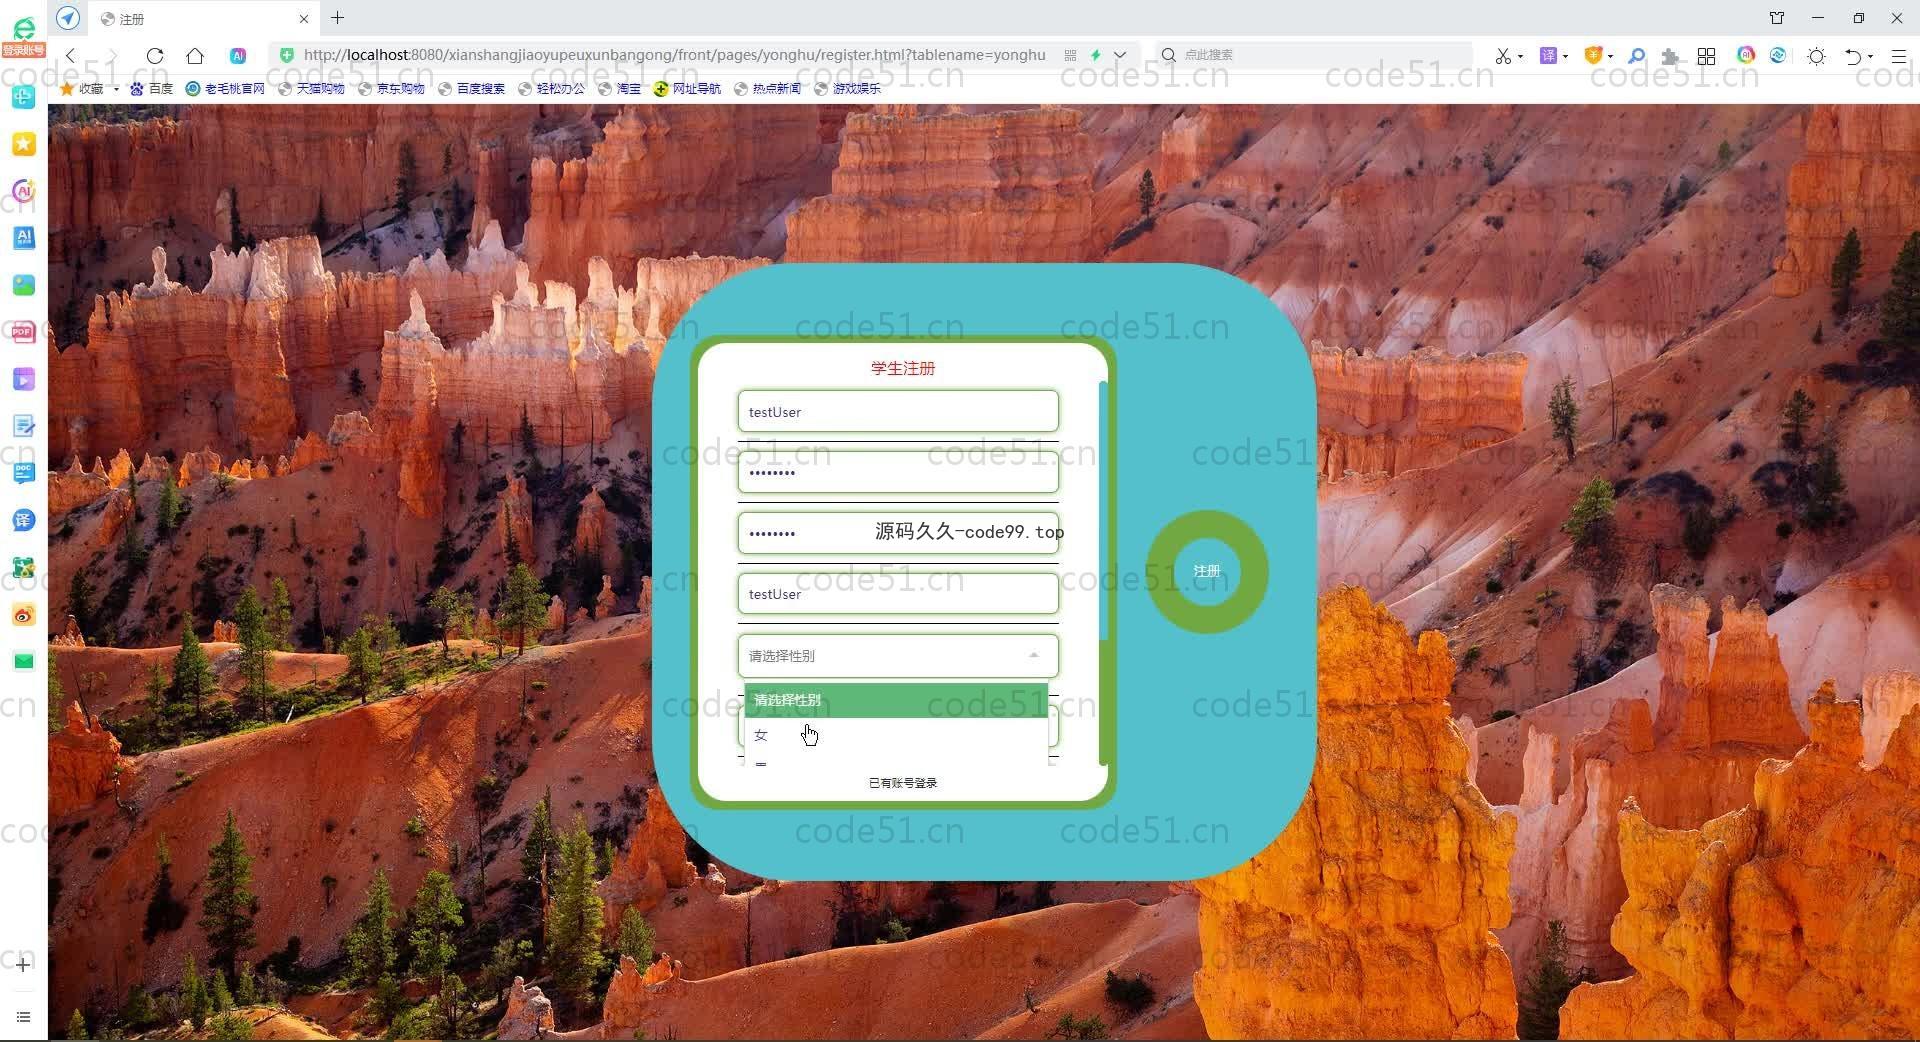Open the AI assistant next to home
This screenshot has width=1920, height=1042.
(x=238, y=55)
